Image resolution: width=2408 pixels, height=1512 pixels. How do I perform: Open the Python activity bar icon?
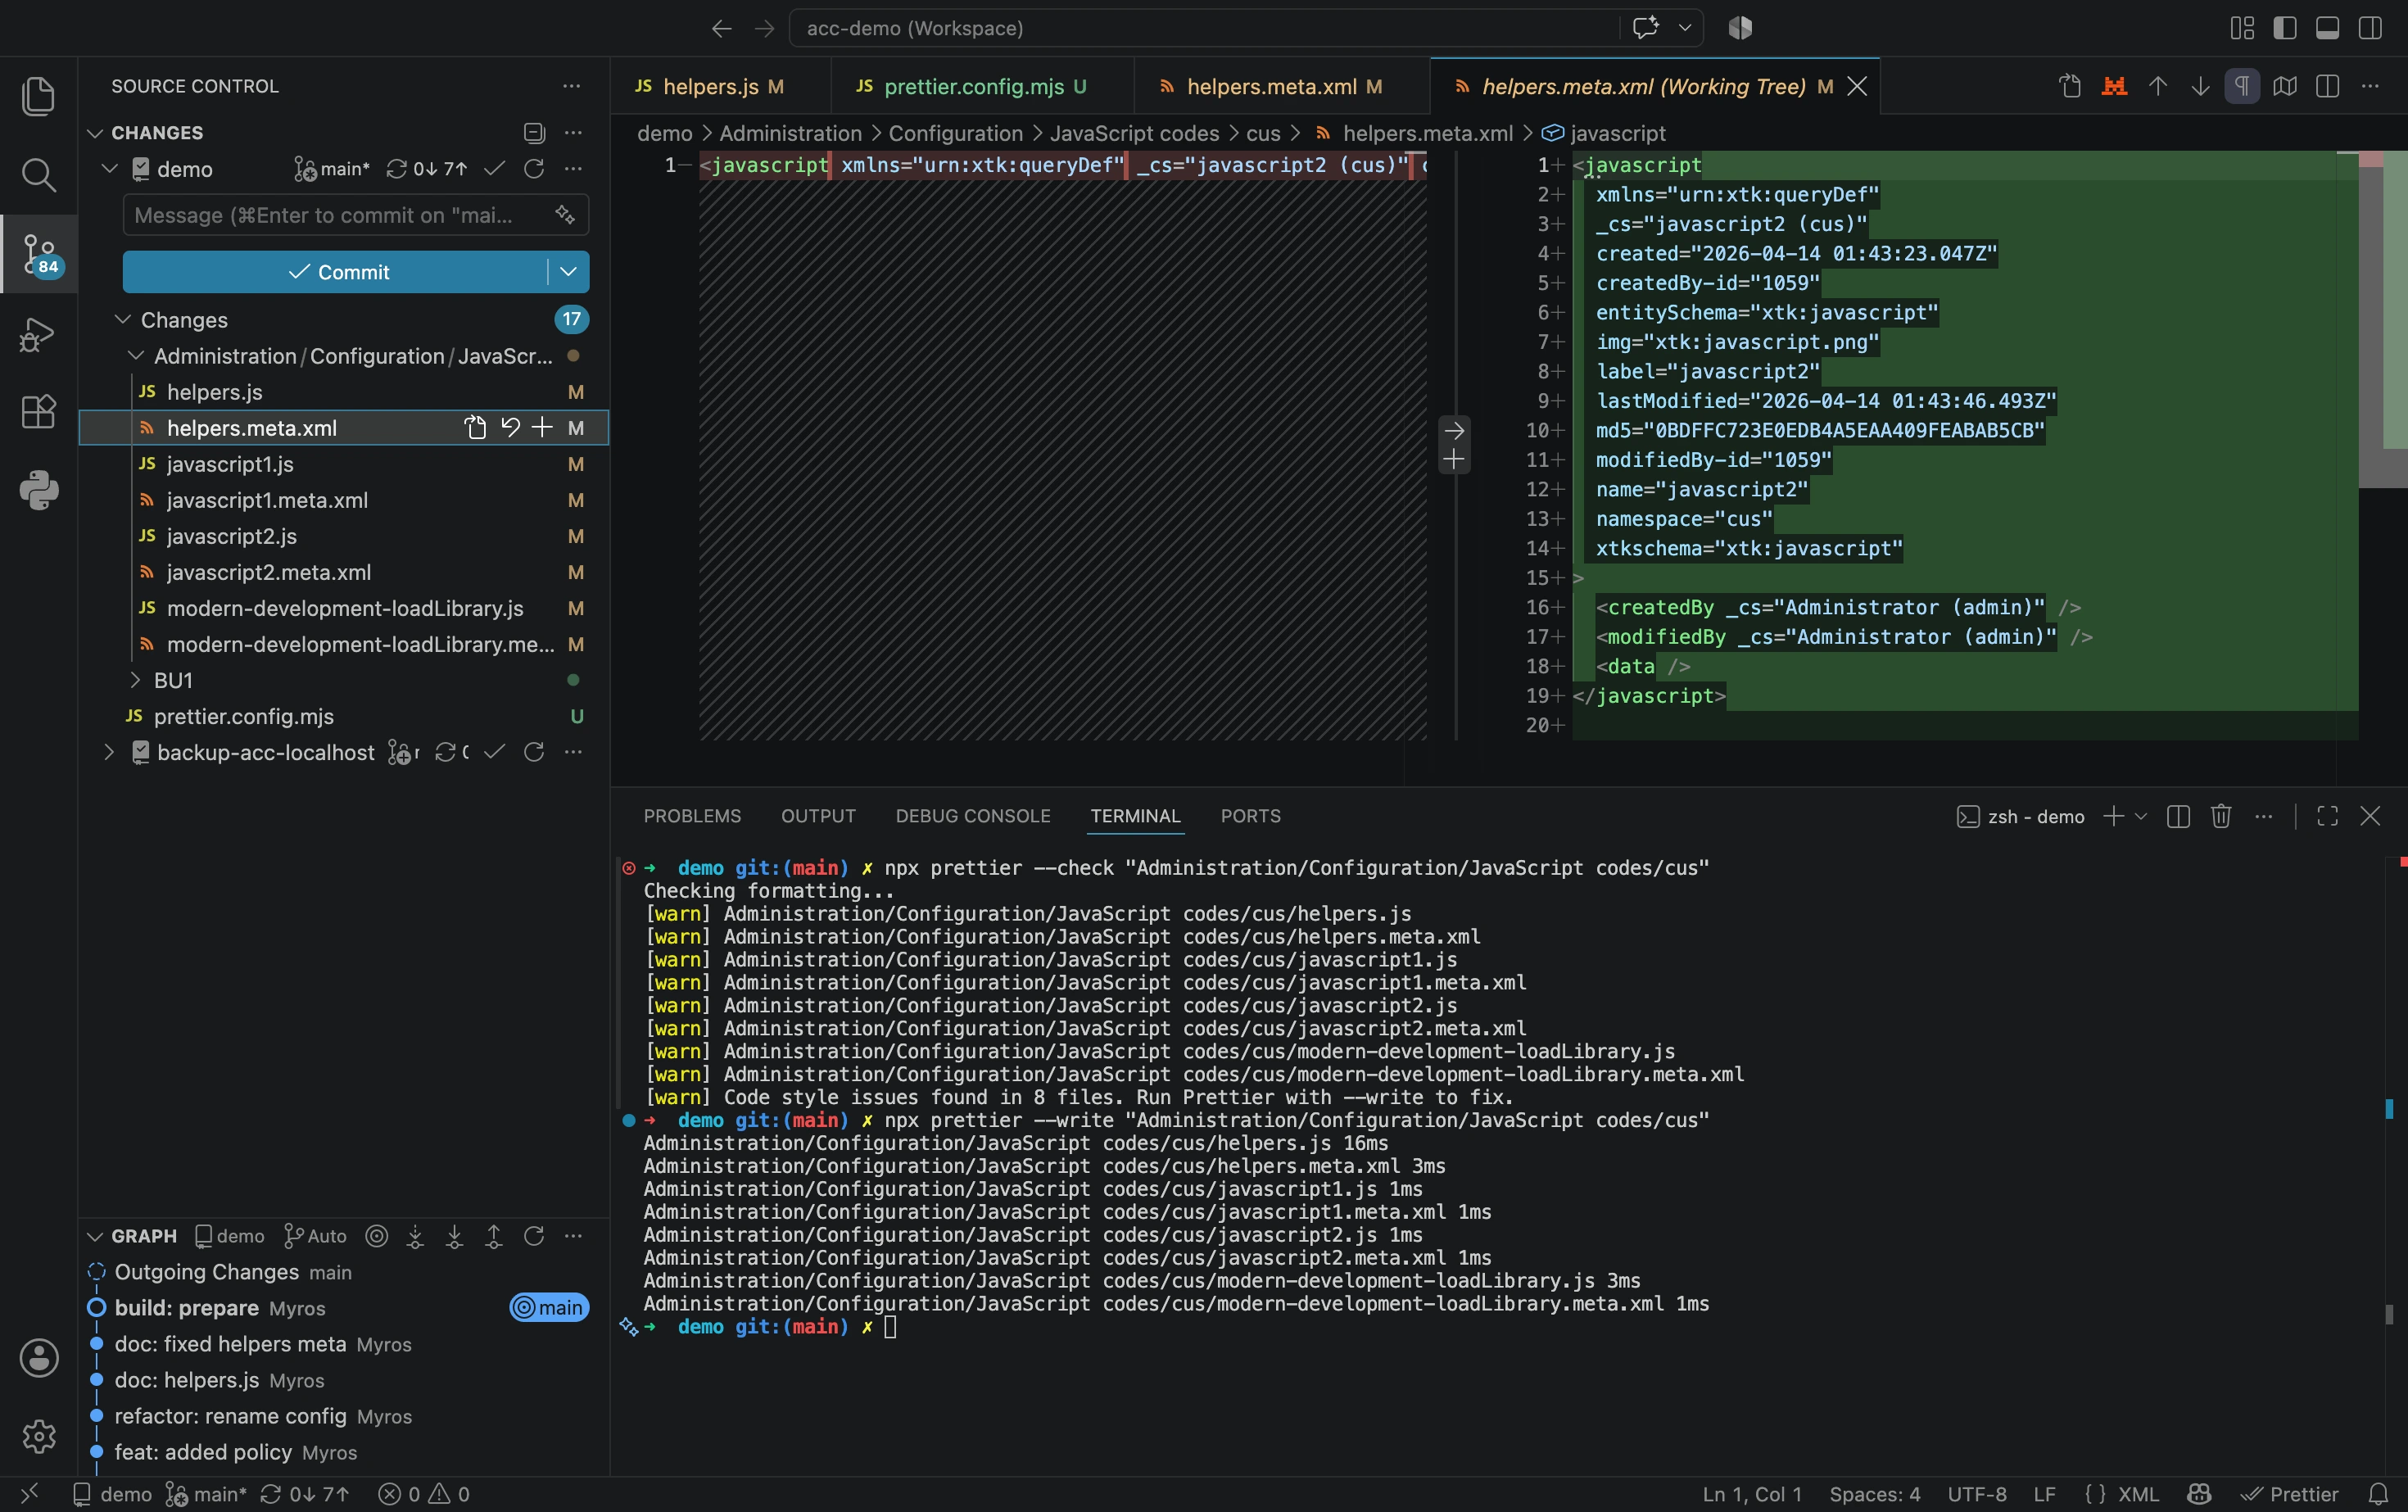coord(38,490)
